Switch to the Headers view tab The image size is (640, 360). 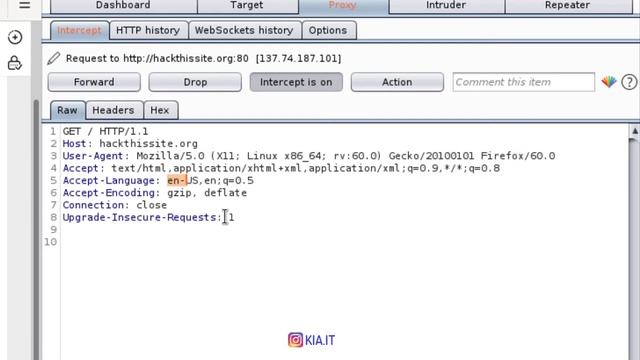(x=113, y=110)
